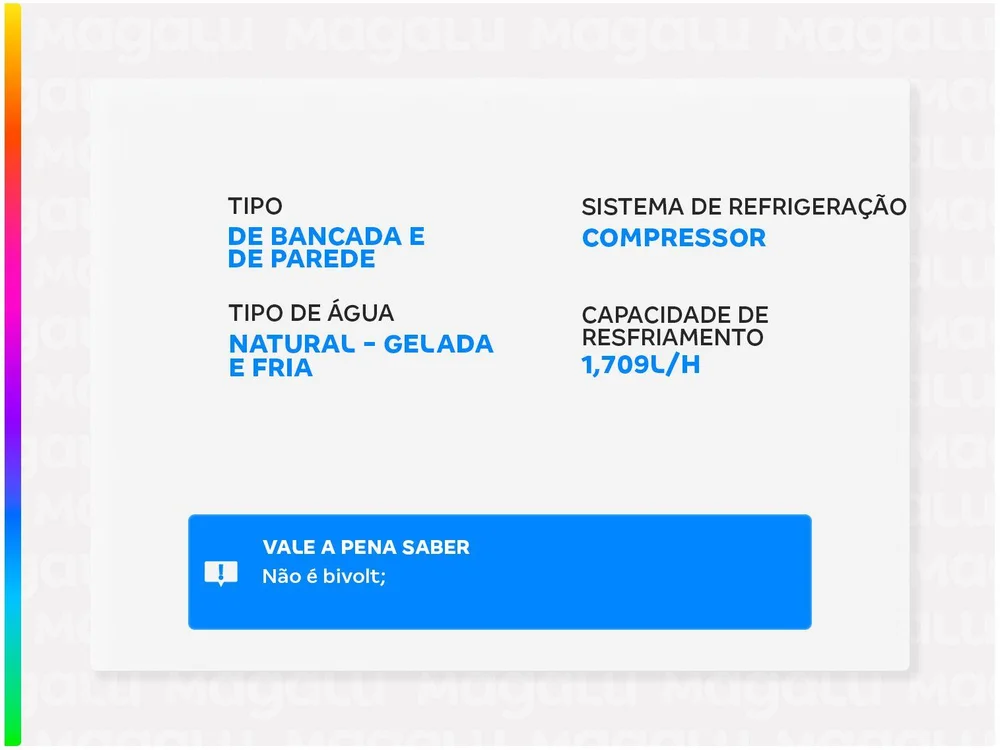Click NATURAL - GELADA E FRIA value
This screenshot has width=1000, height=750.
click(x=361, y=356)
